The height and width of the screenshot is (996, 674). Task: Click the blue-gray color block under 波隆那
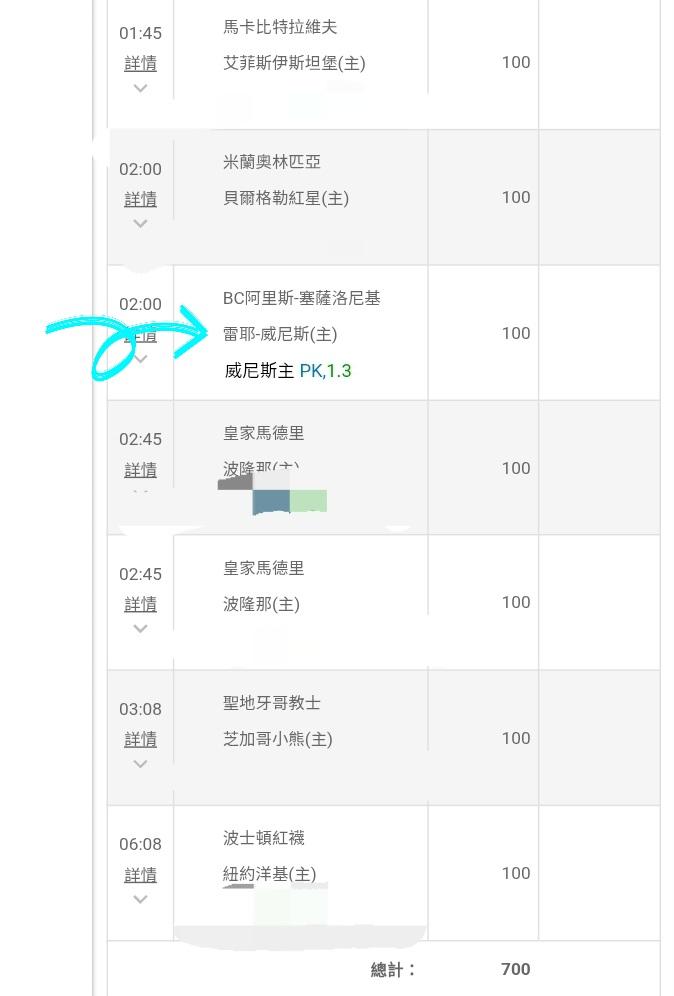click(271, 501)
